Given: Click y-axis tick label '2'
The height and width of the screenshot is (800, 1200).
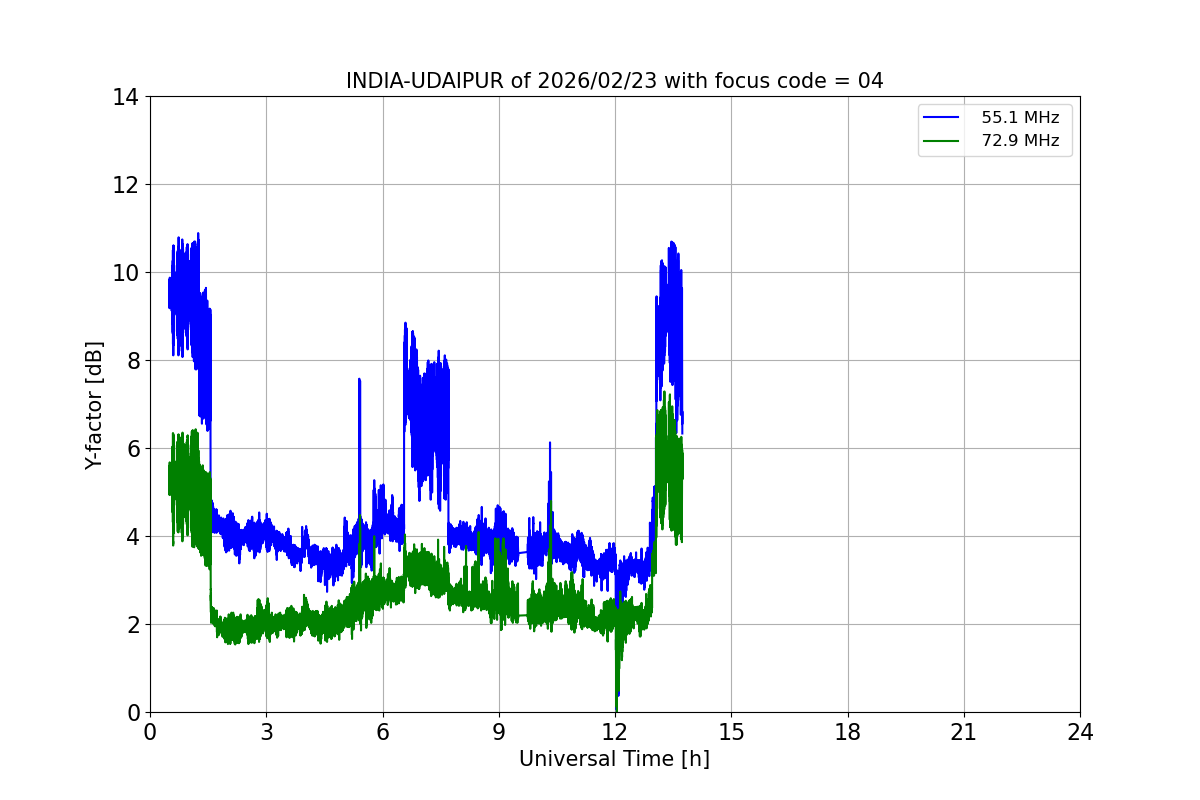Looking at the screenshot, I should tap(133, 625).
